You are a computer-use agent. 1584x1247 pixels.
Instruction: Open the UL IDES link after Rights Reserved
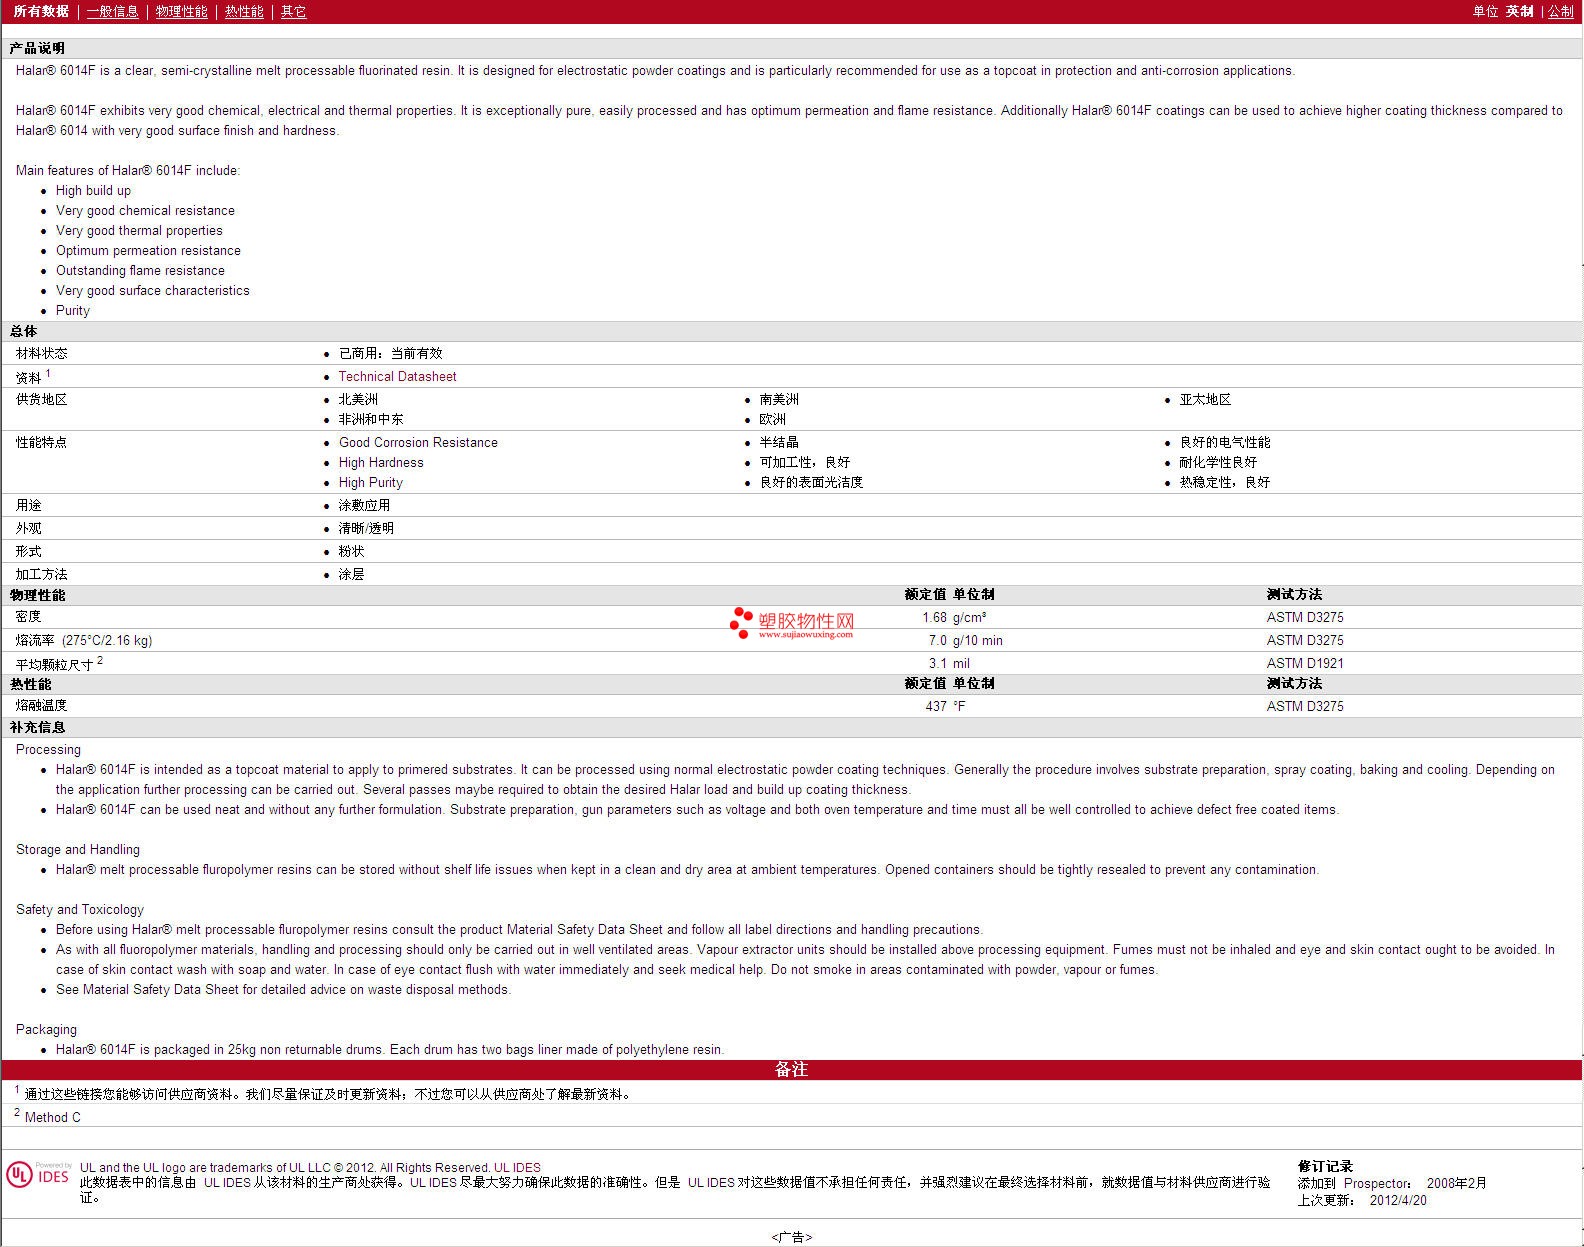517,1168
